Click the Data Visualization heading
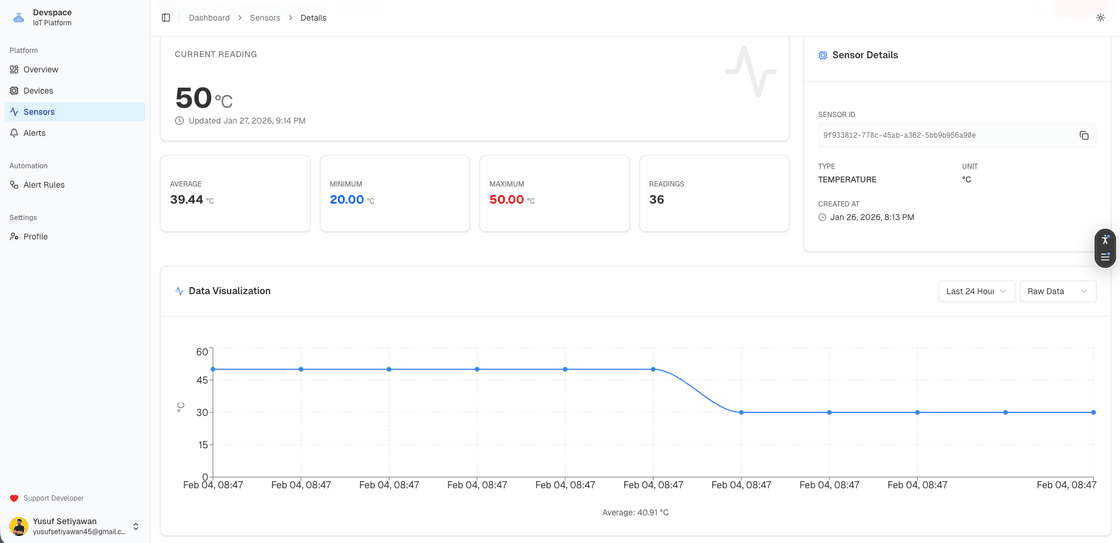This screenshot has height=543, width=1120. pyautogui.click(x=229, y=291)
